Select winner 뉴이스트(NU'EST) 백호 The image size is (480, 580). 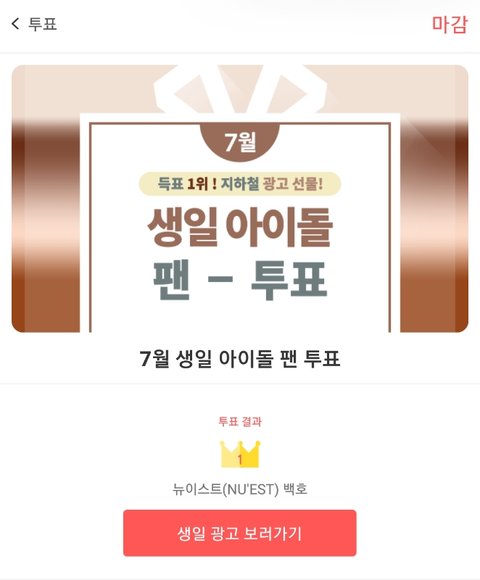240,489
